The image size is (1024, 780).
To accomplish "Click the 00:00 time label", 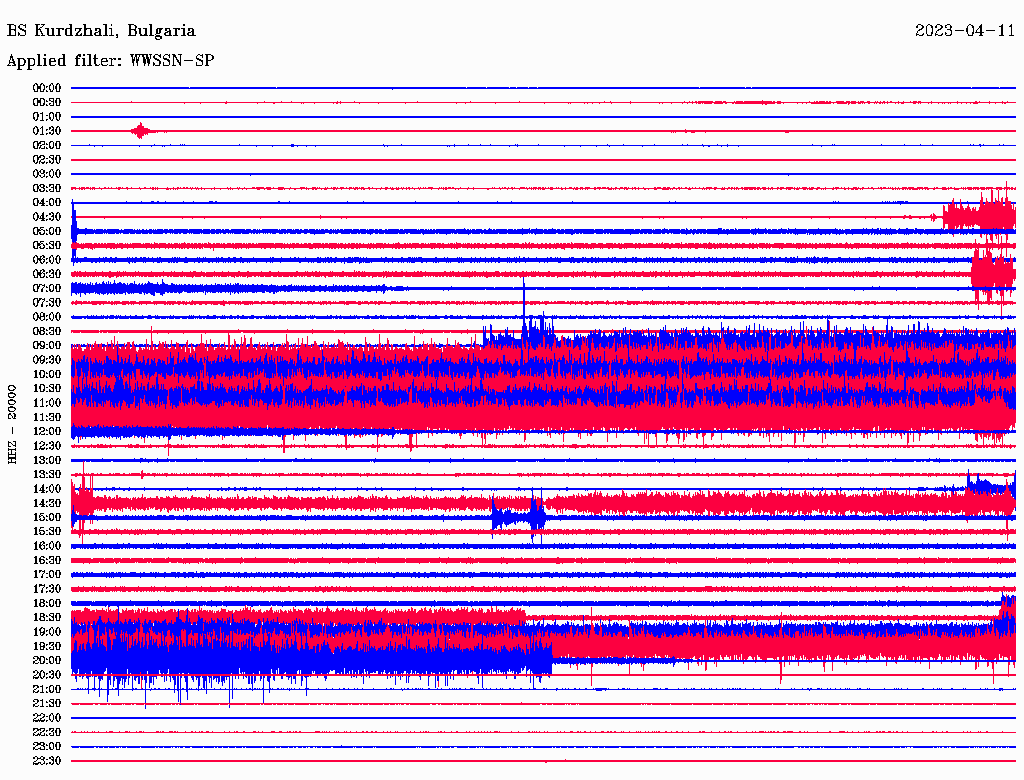I will pos(47,88).
